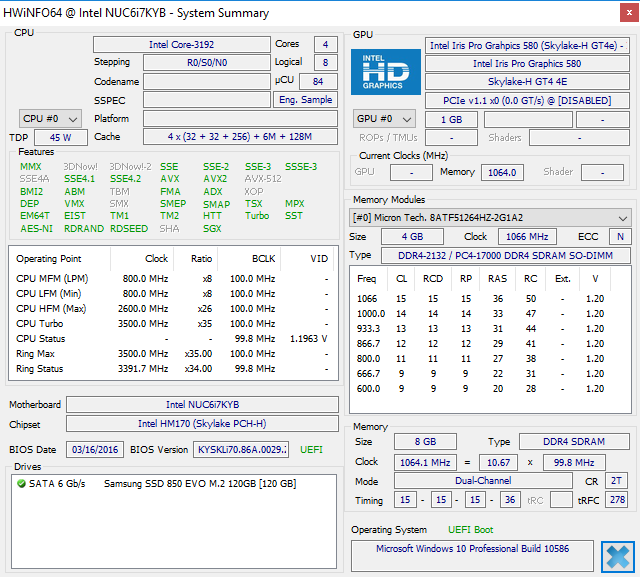Click the VID column header
This screenshot has height=577, width=640.
pos(319,259)
